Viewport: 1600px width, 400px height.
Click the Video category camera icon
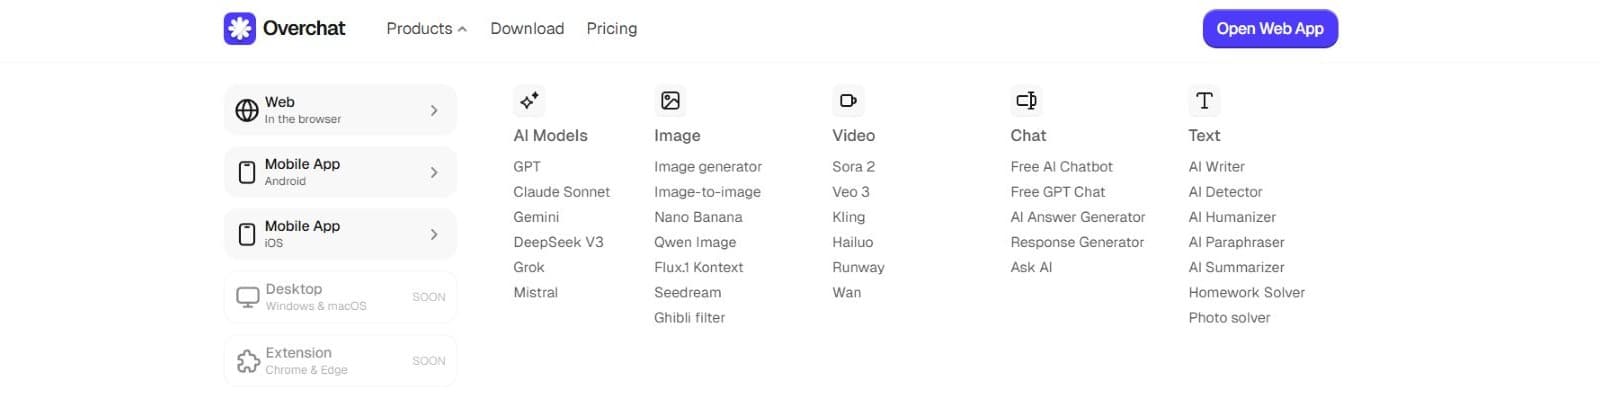(848, 100)
